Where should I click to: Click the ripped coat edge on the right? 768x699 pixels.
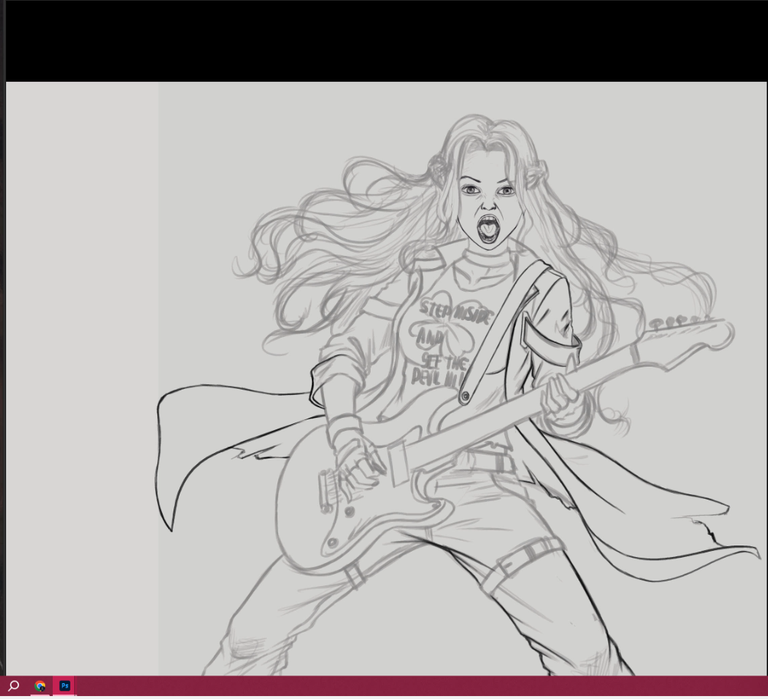tap(708, 529)
